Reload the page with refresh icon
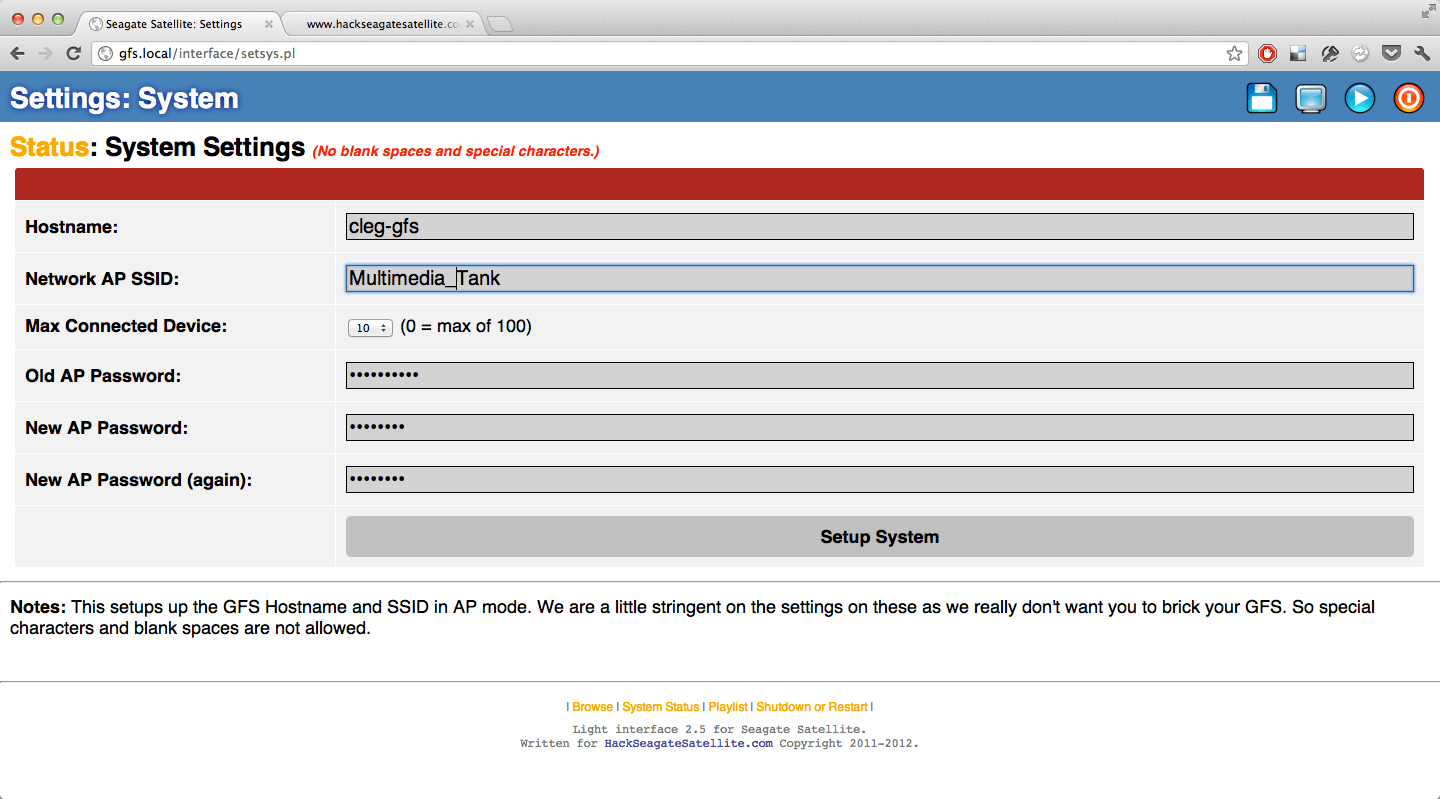 pyautogui.click(x=73, y=54)
